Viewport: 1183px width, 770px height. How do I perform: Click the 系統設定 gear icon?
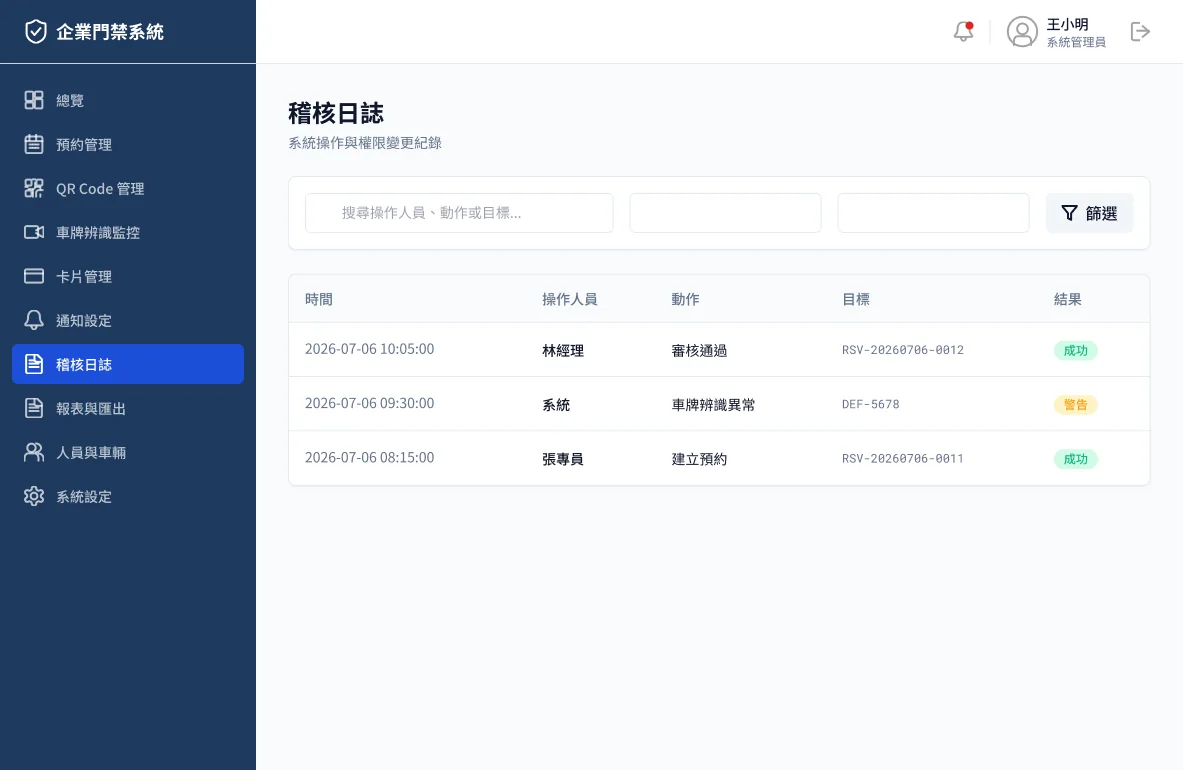point(34,496)
